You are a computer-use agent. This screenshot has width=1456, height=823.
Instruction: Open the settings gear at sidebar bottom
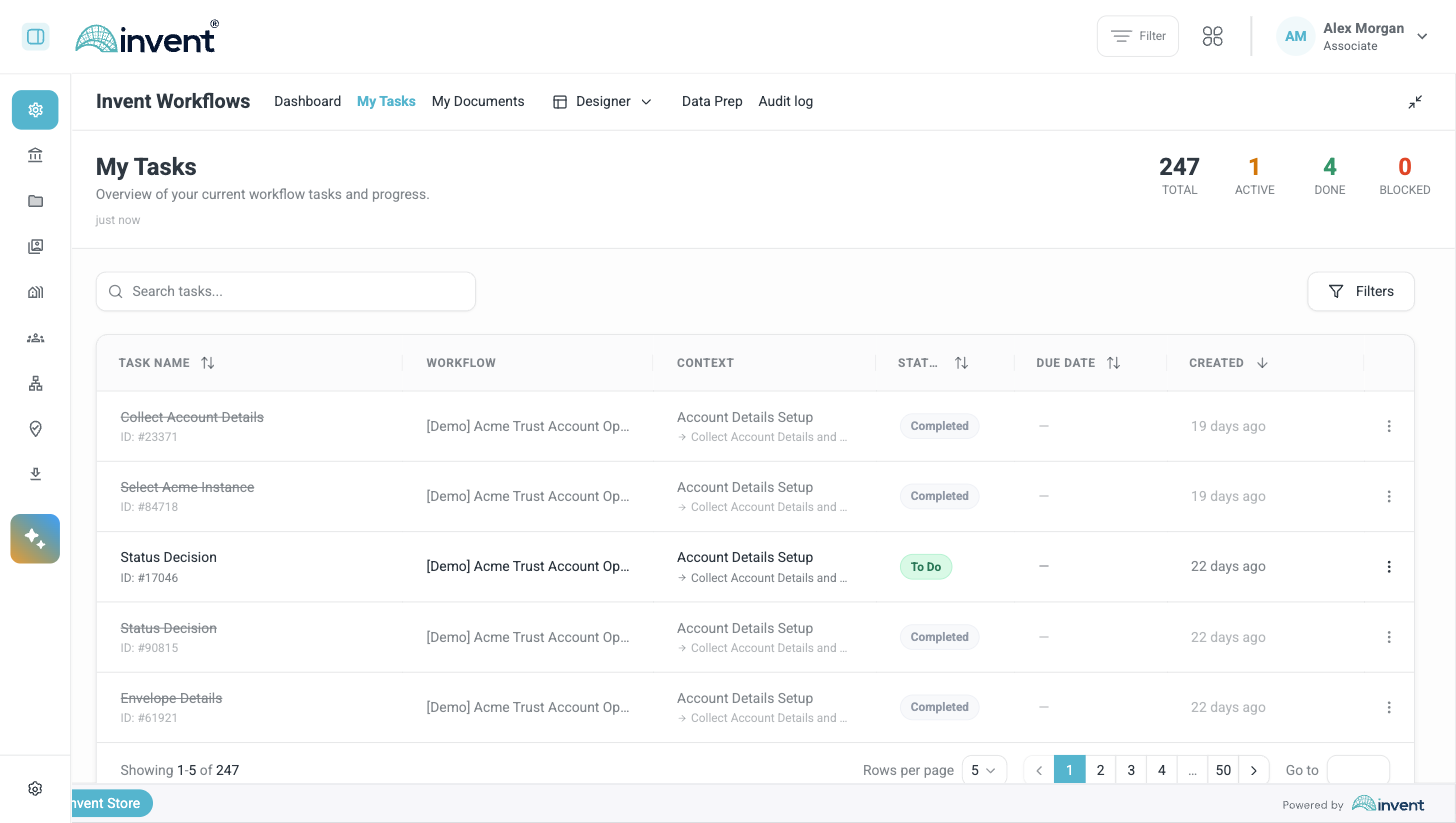point(35,789)
